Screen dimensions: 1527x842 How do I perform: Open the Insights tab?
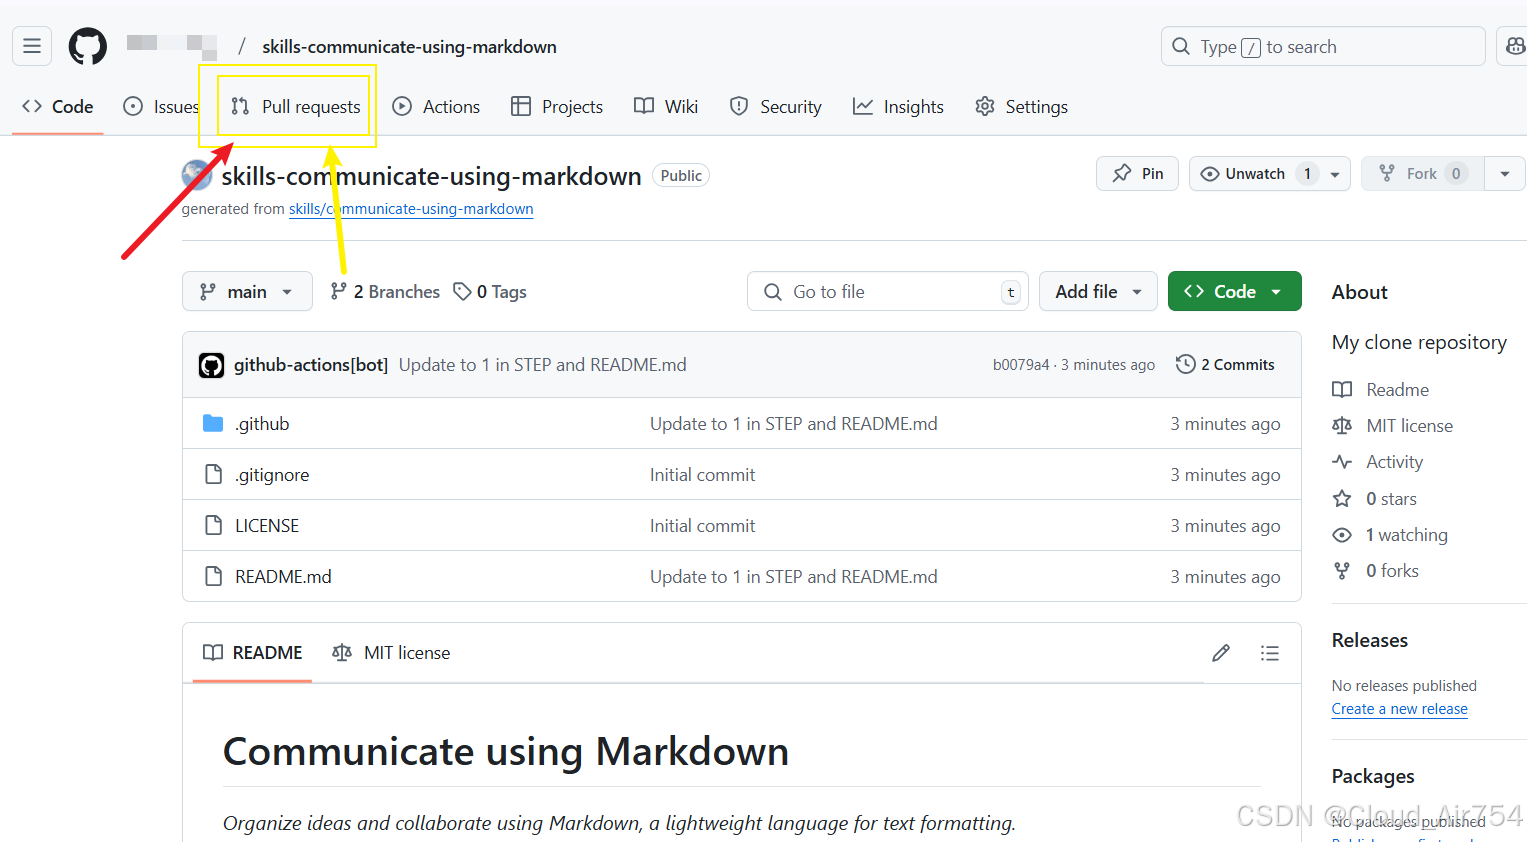(x=898, y=106)
